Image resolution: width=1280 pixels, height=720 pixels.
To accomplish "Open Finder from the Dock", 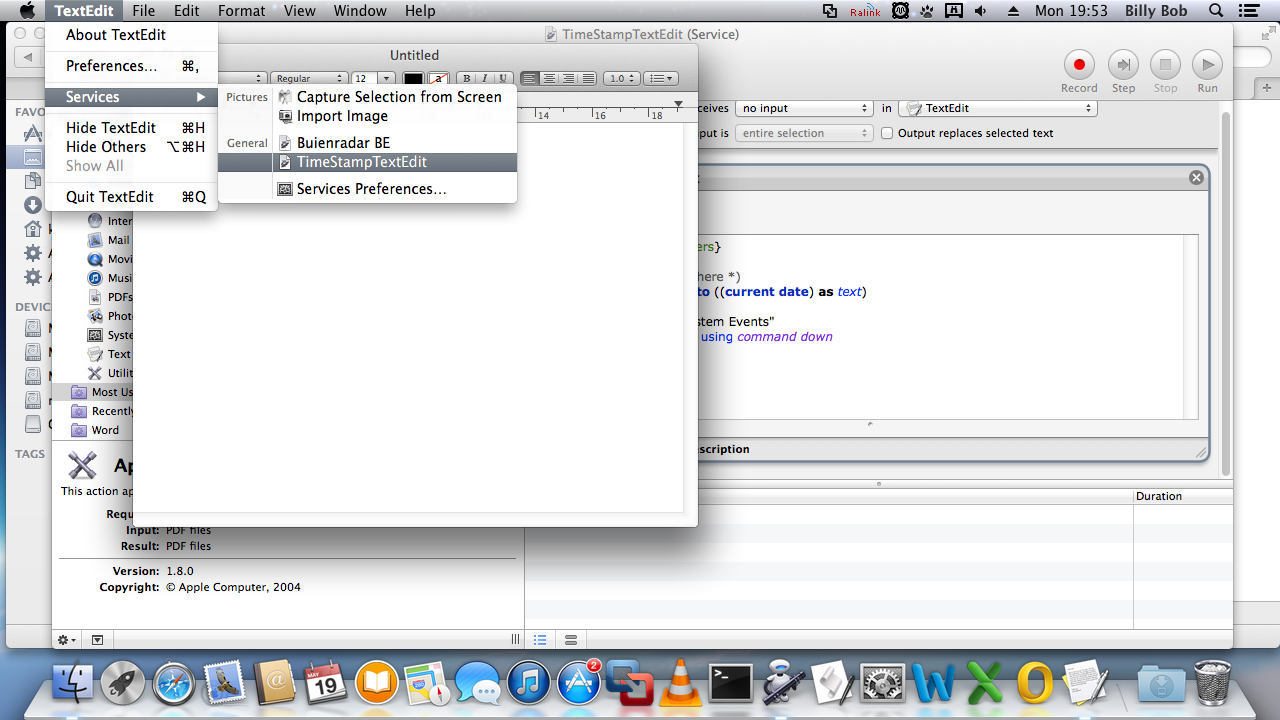I will coord(72,685).
